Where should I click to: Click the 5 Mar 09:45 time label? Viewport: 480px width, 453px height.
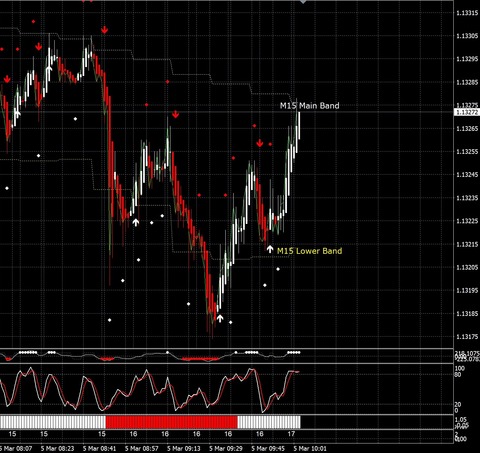point(268,448)
